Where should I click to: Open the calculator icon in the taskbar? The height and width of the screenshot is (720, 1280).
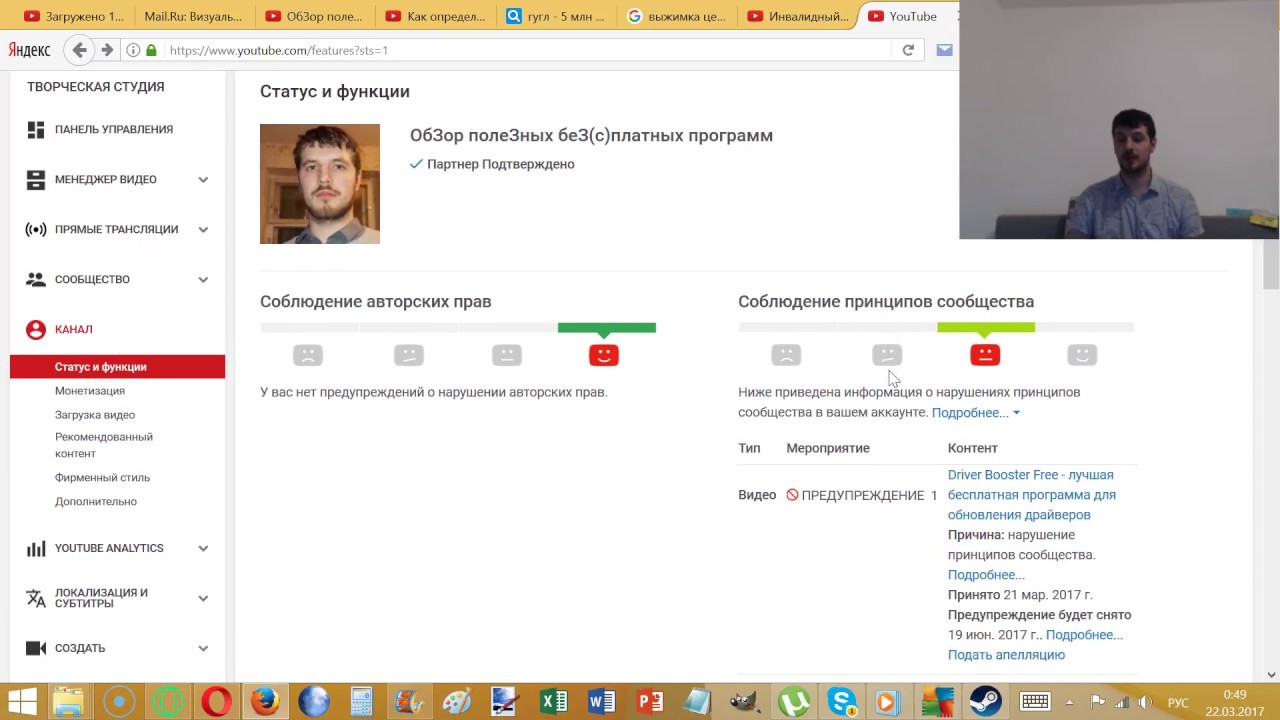coord(361,701)
